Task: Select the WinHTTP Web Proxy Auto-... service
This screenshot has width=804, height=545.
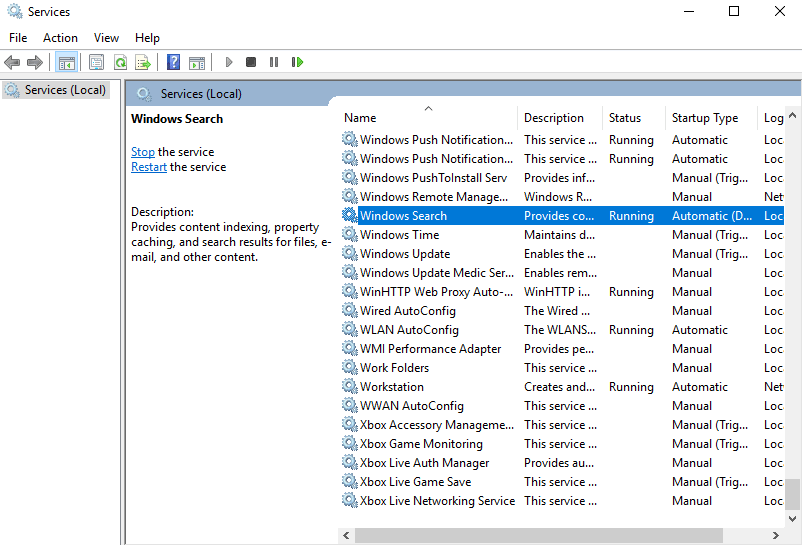Action: (562, 291)
